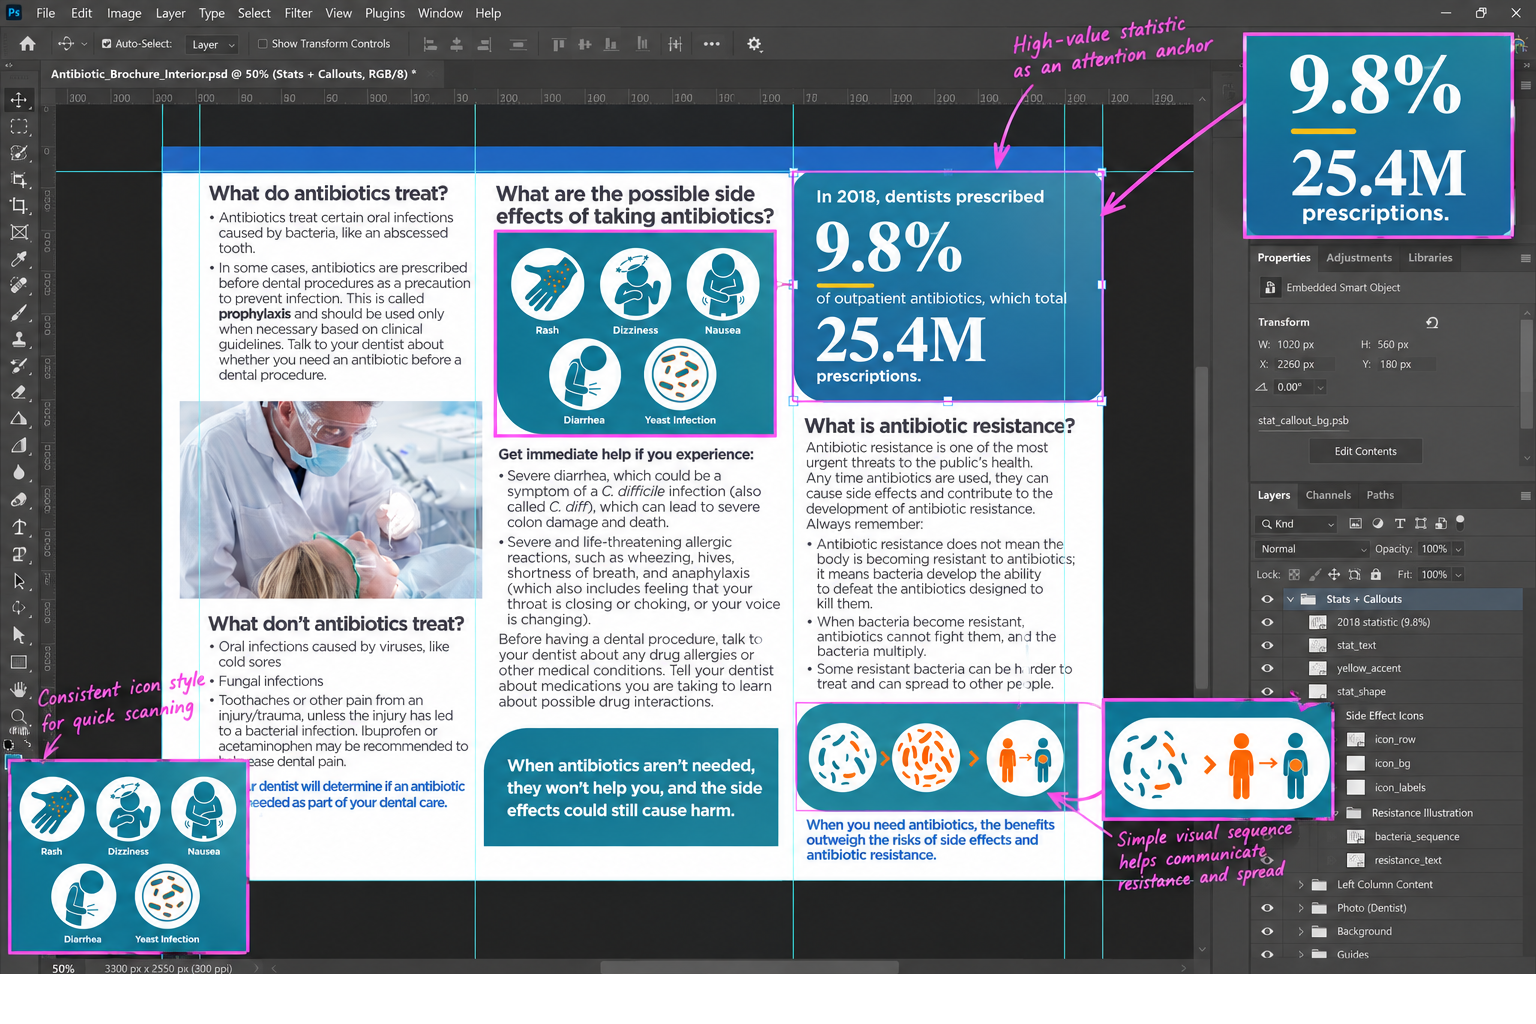Select the Rectangular Marquee tool
Viewport: 1536px width, 1024px height.
pyautogui.click(x=19, y=127)
